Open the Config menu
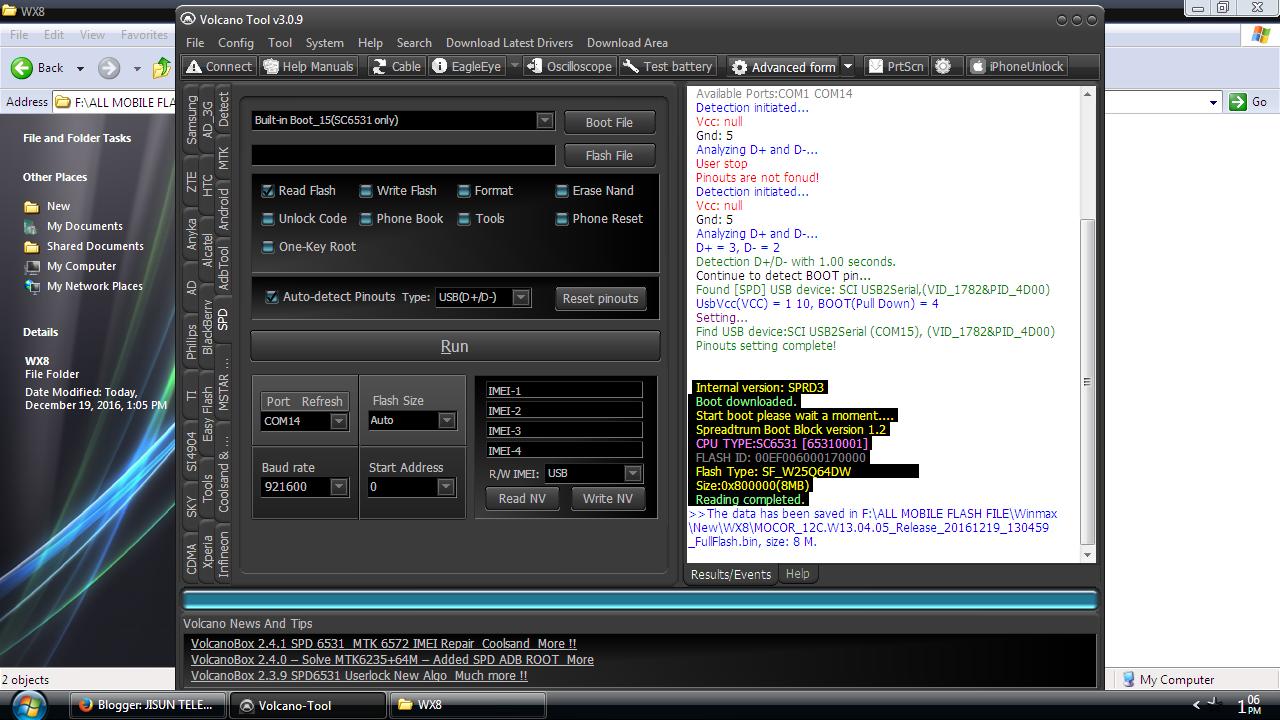This screenshot has width=1280, height=720. click(x=236, y=42)
